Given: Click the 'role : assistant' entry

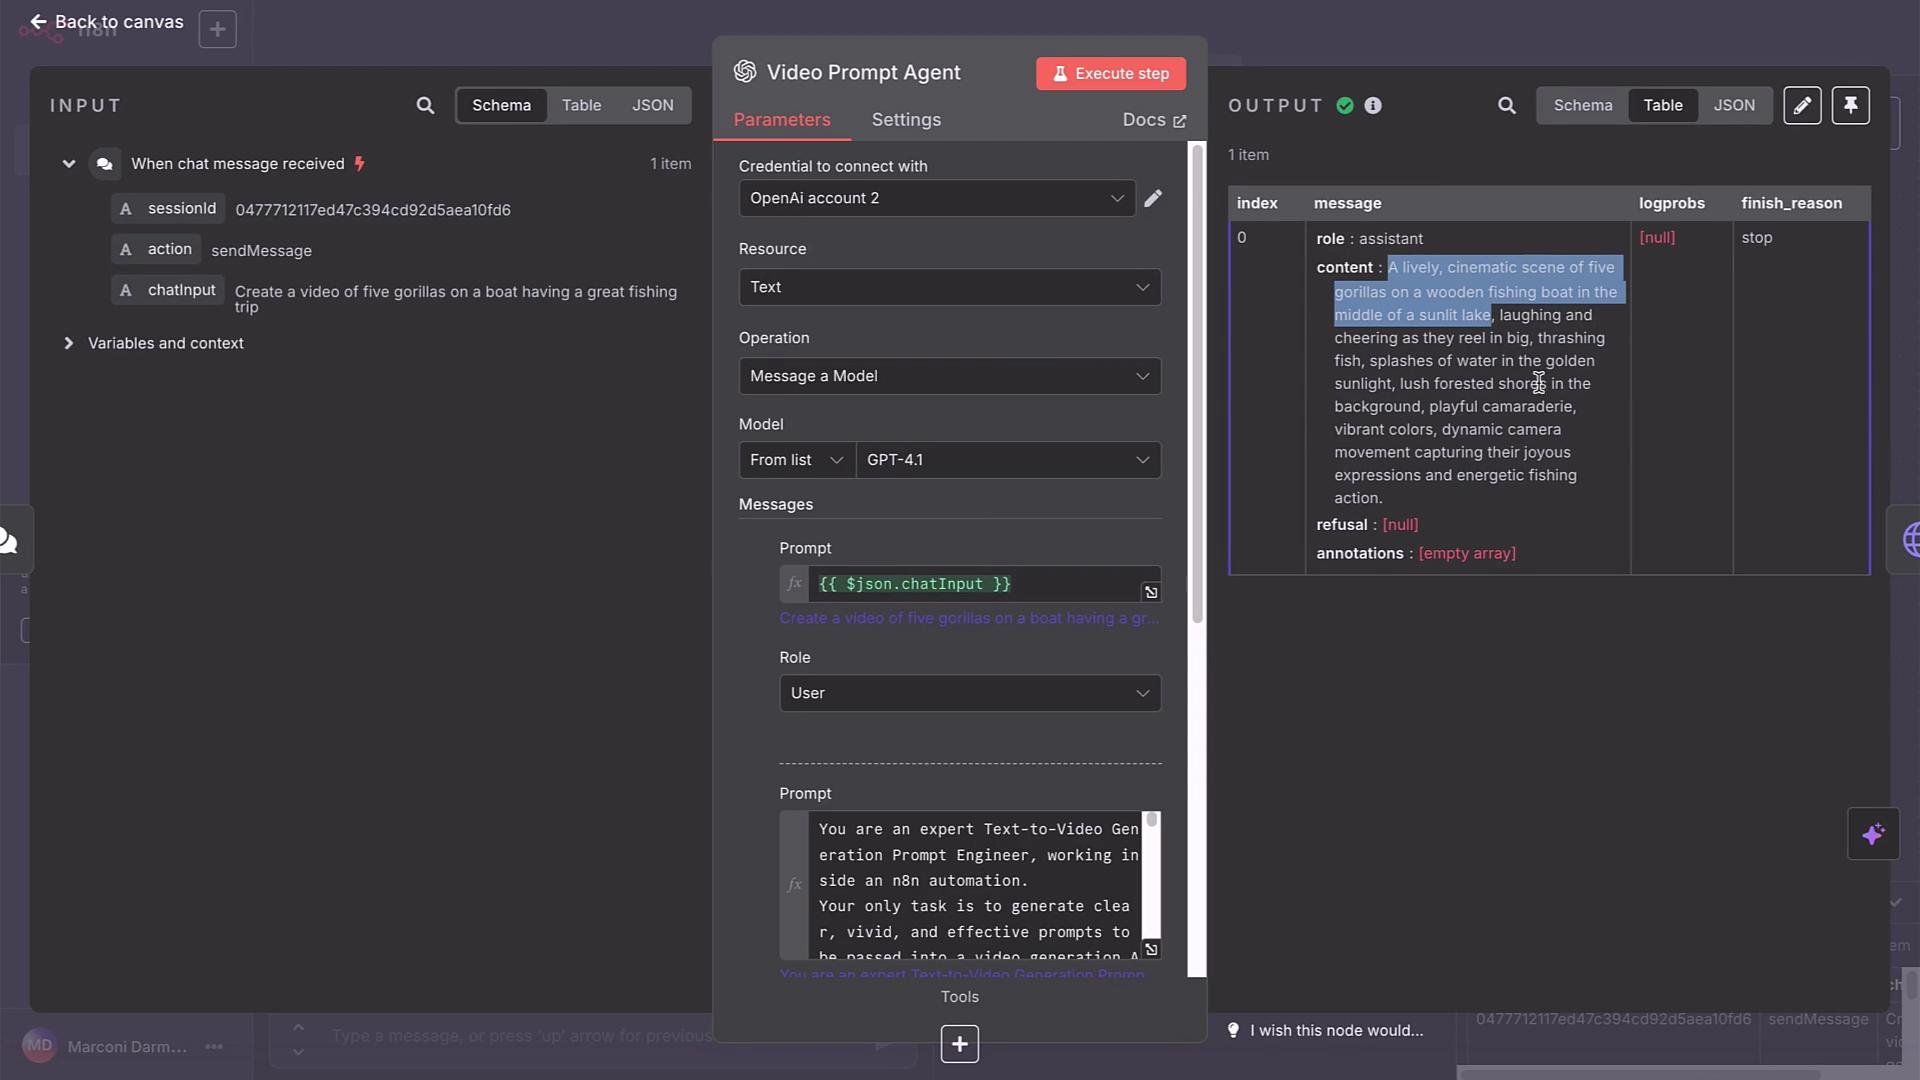Looking at the screenshot, I should (1369, 239).
